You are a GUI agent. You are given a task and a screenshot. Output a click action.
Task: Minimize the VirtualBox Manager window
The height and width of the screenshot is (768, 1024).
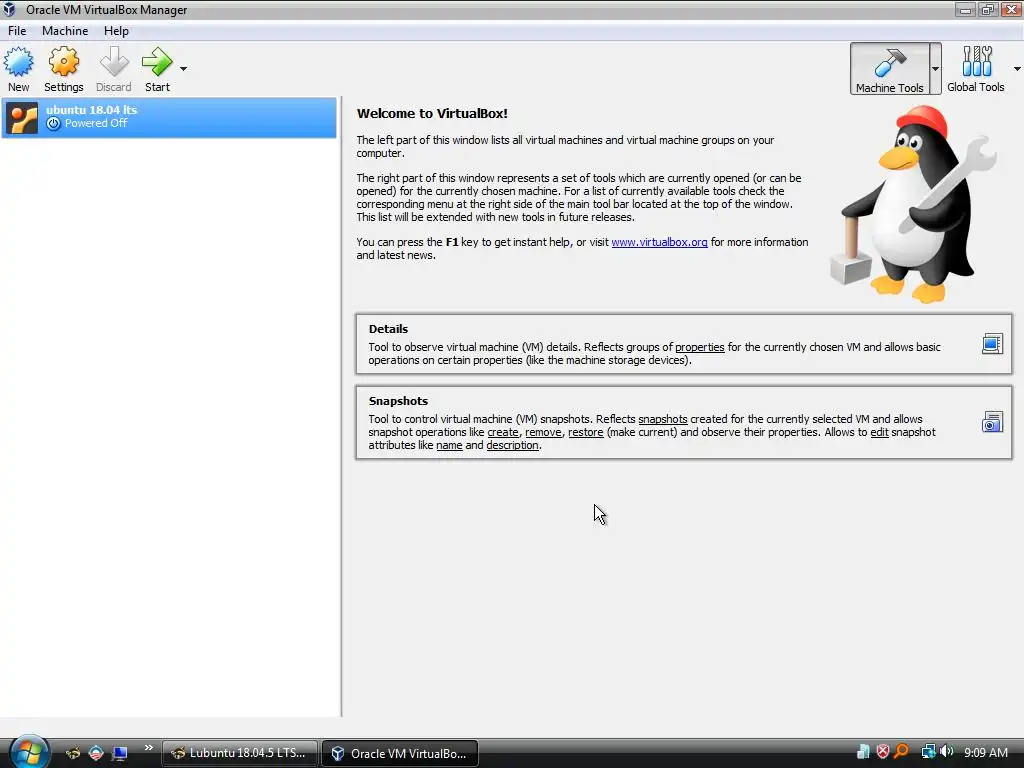coord(965,9)
